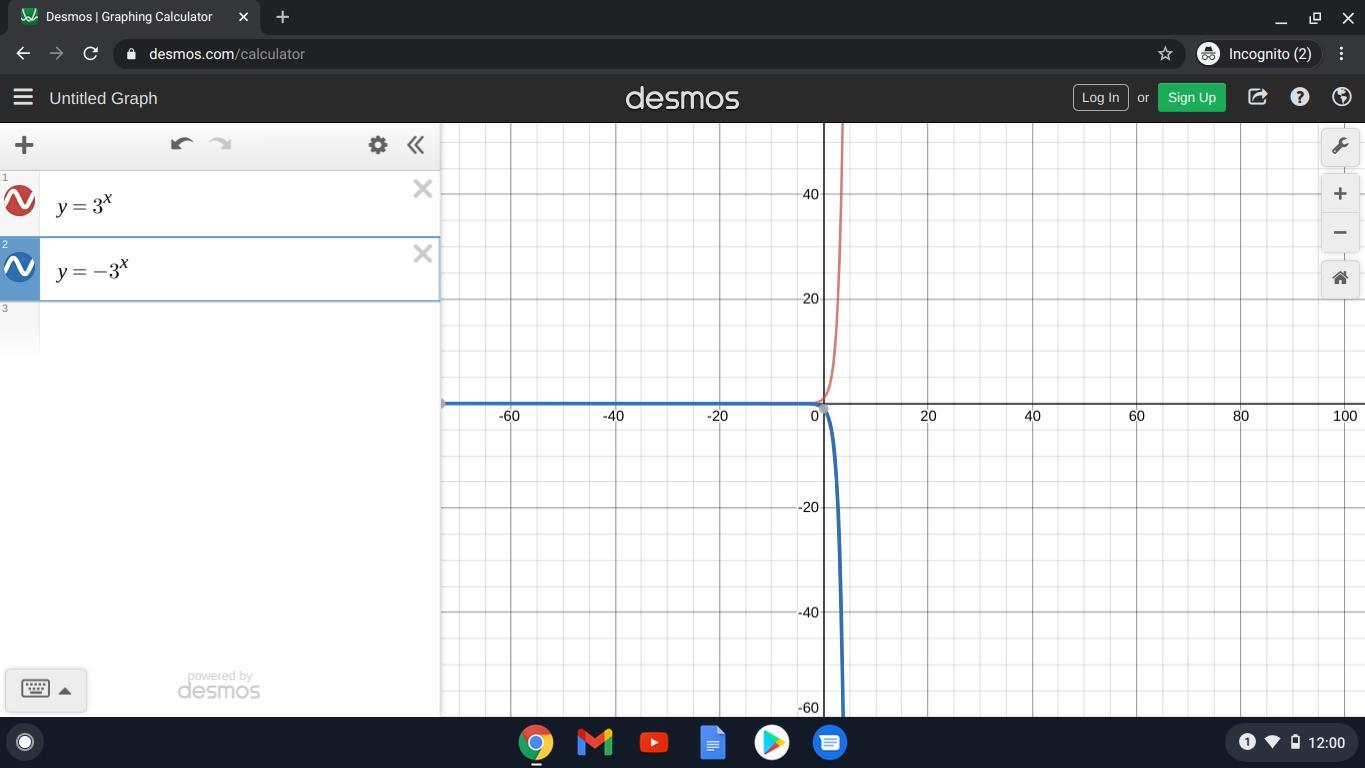Click the green Sign Up button
1365x768 pixels.
click(x=1192, y=97)
